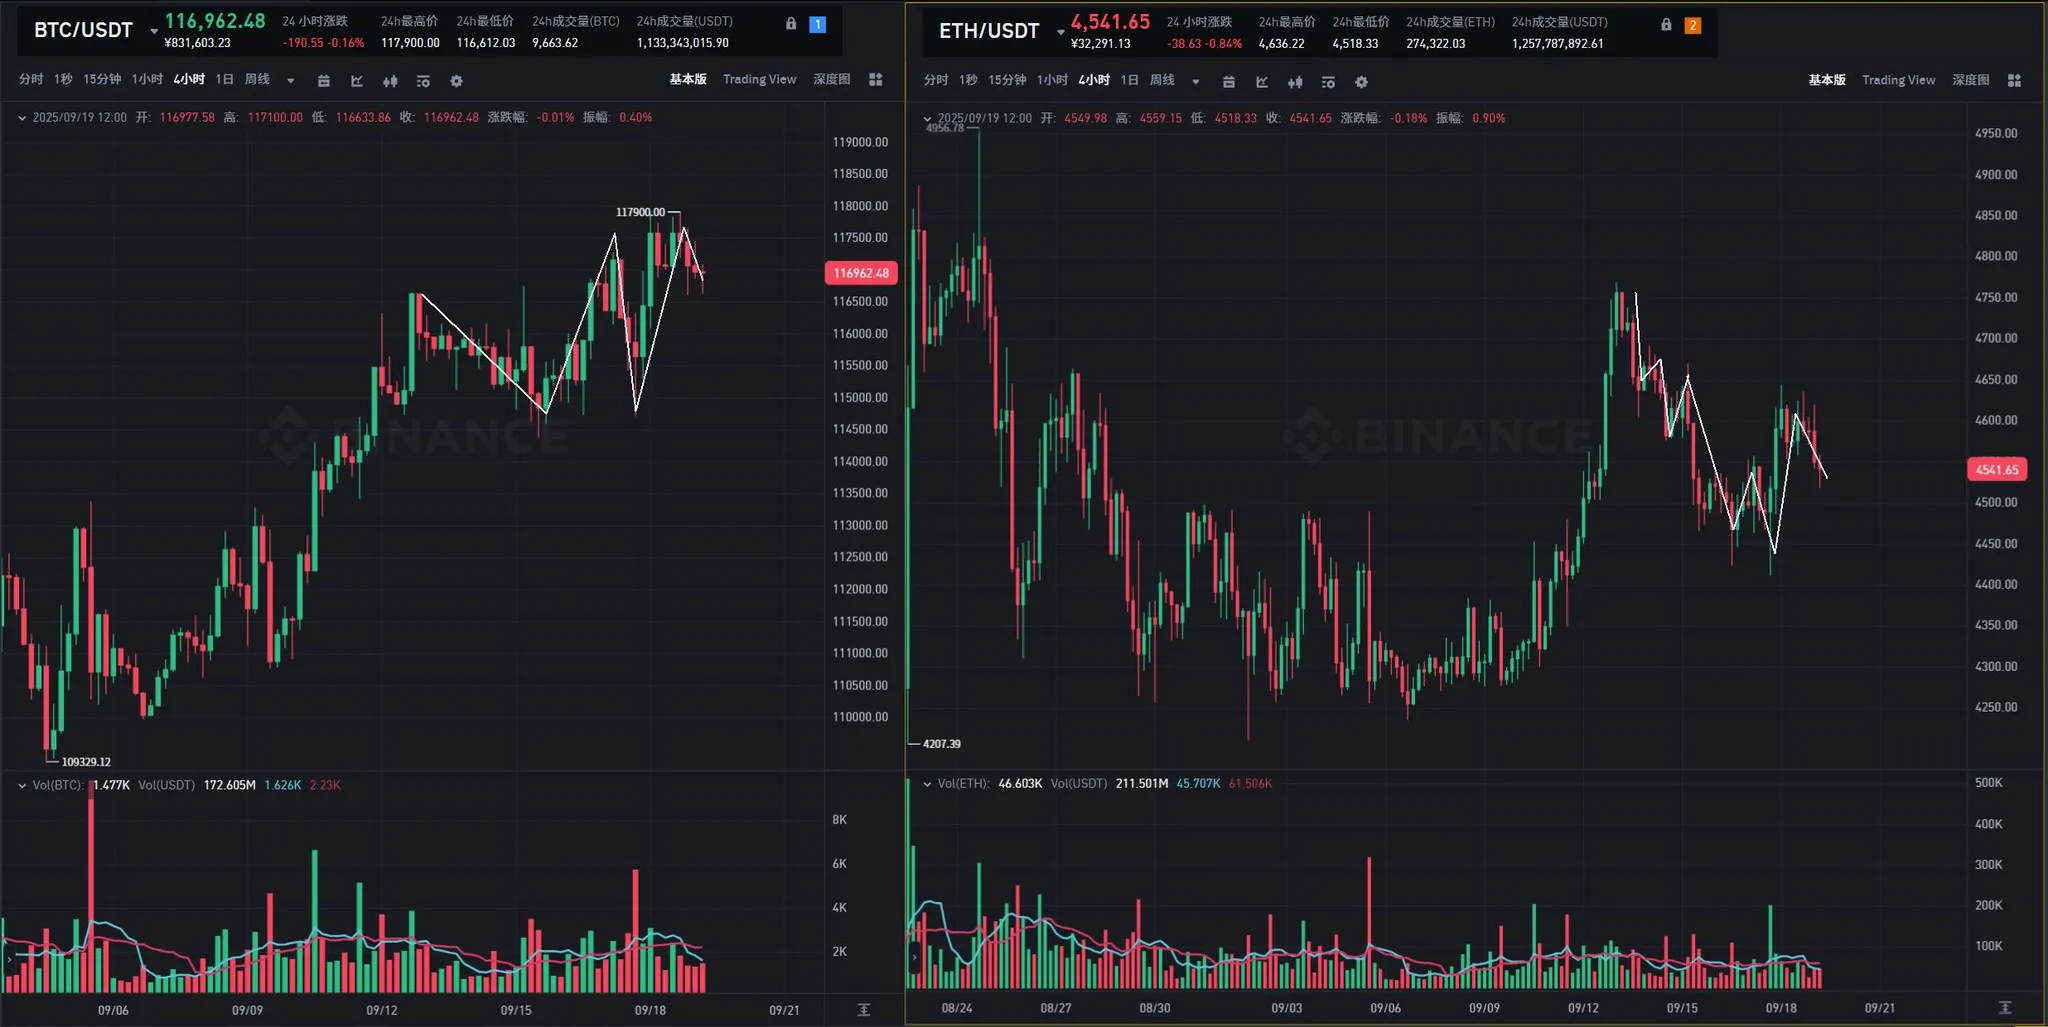Open settings gear on ETH chart
Screen dimensions: 2048x1027
coord(1361,82)
